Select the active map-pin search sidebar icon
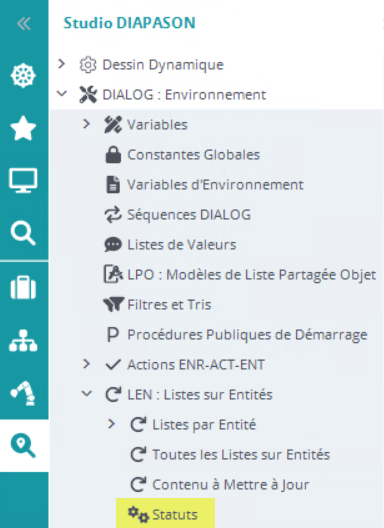This screenshot has height=528, width=384. coord(23,446)
